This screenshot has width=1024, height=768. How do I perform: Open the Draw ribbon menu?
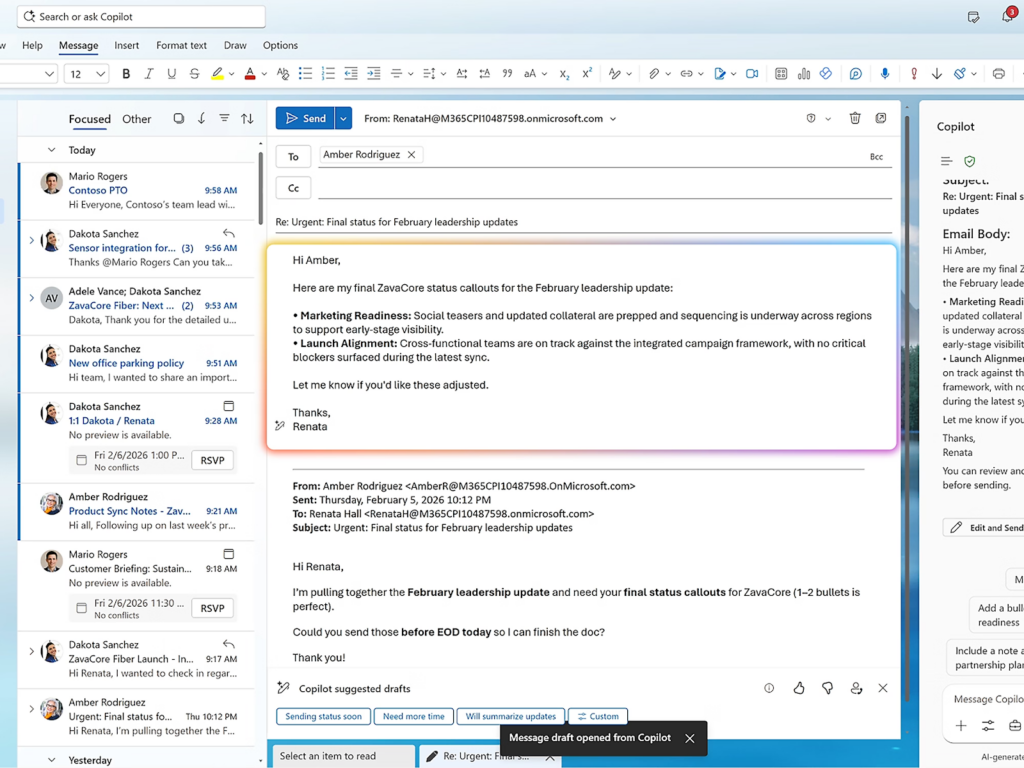(x=235, y=45)
